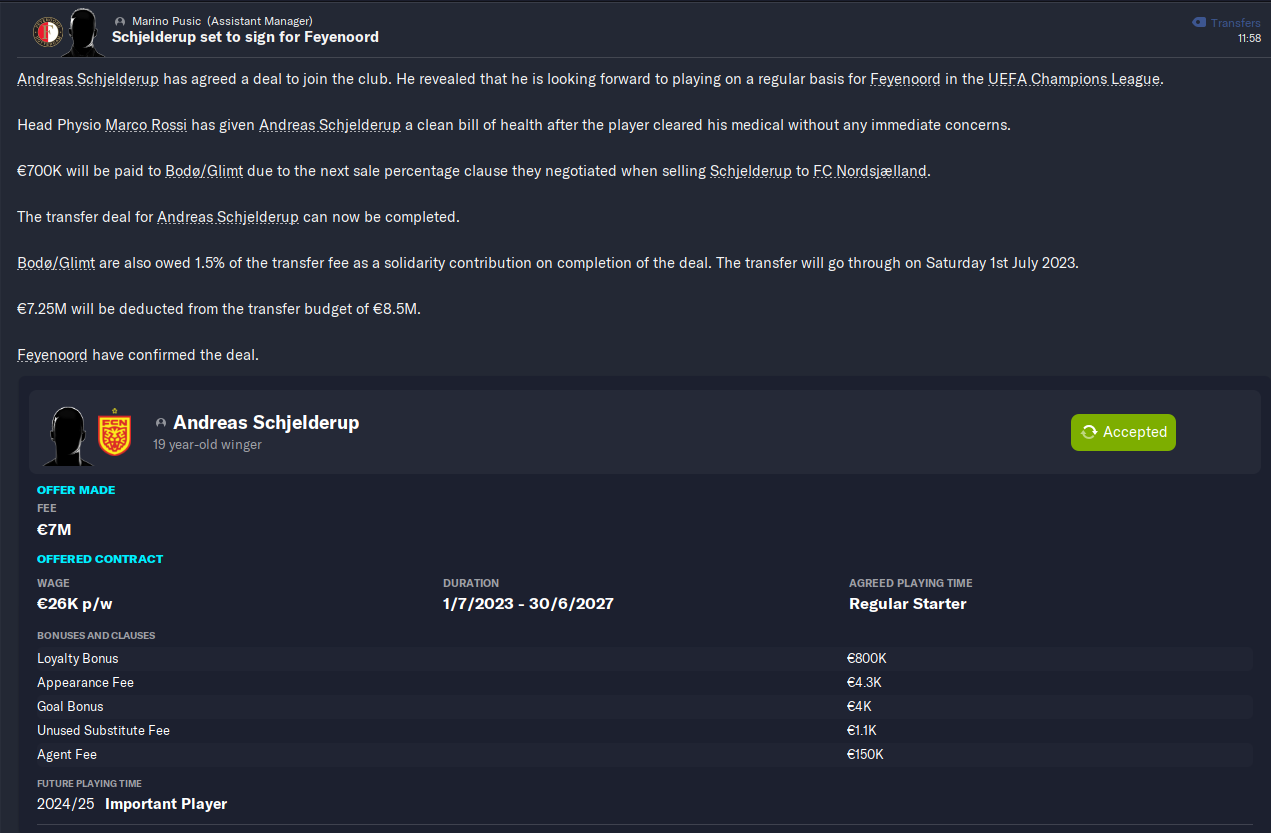Open the FC Nordsjælland link
Viewport: 1271px width, 833px height.
tap(871, 171)
